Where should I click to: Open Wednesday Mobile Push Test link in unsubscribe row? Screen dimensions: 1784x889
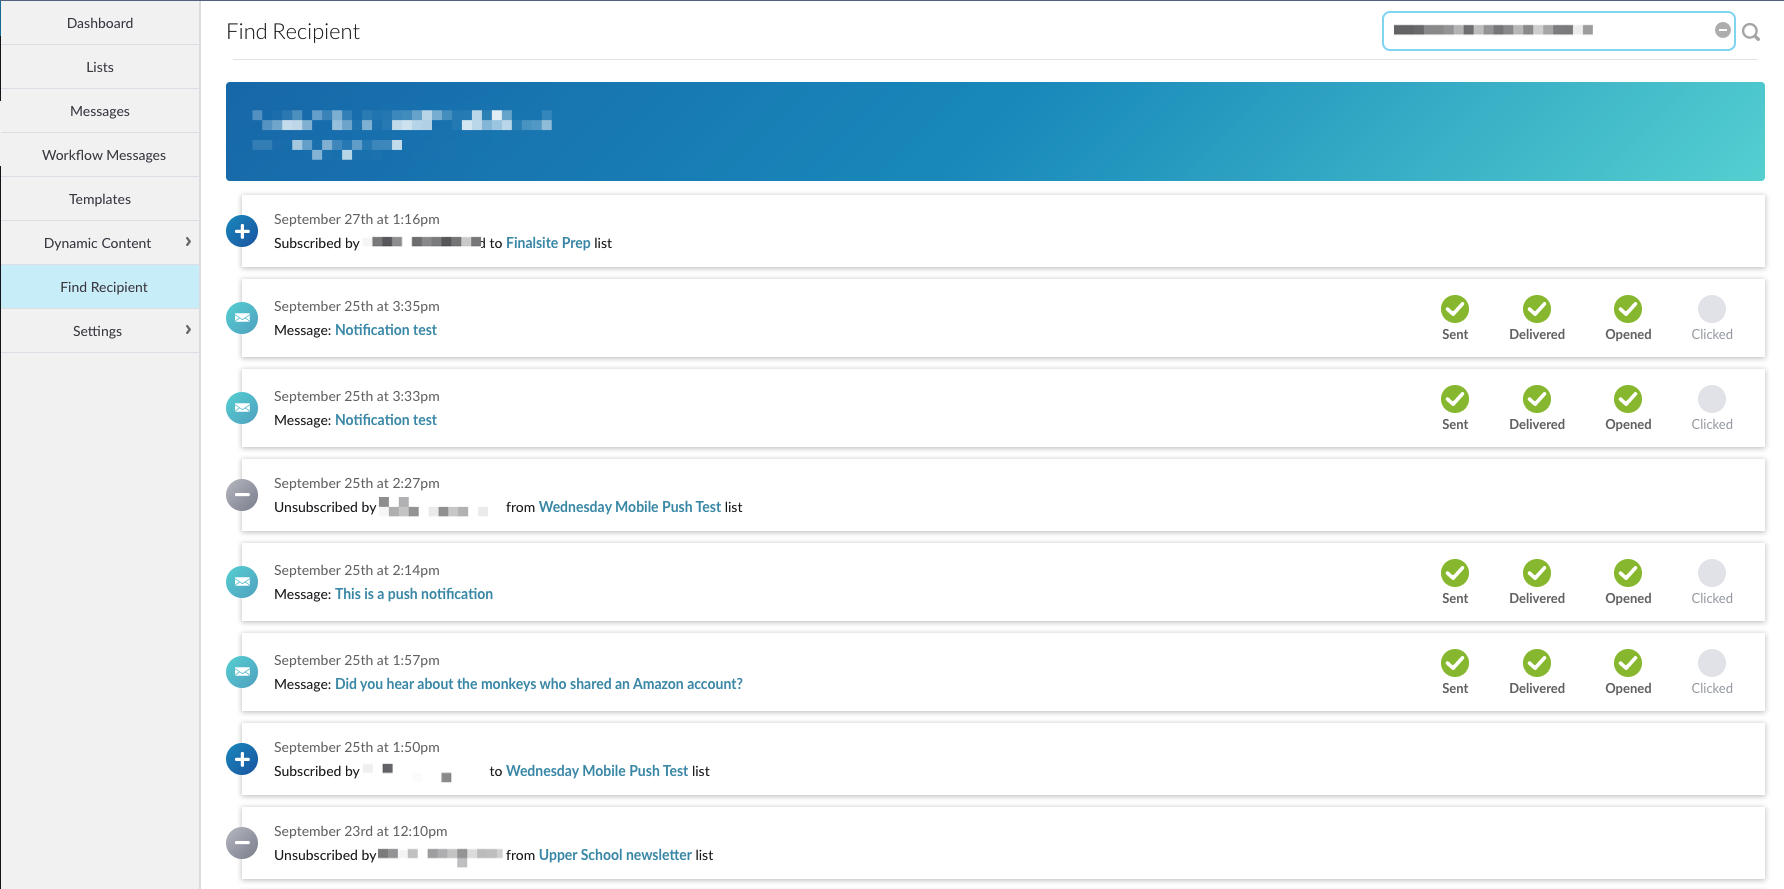click(630, 507)
